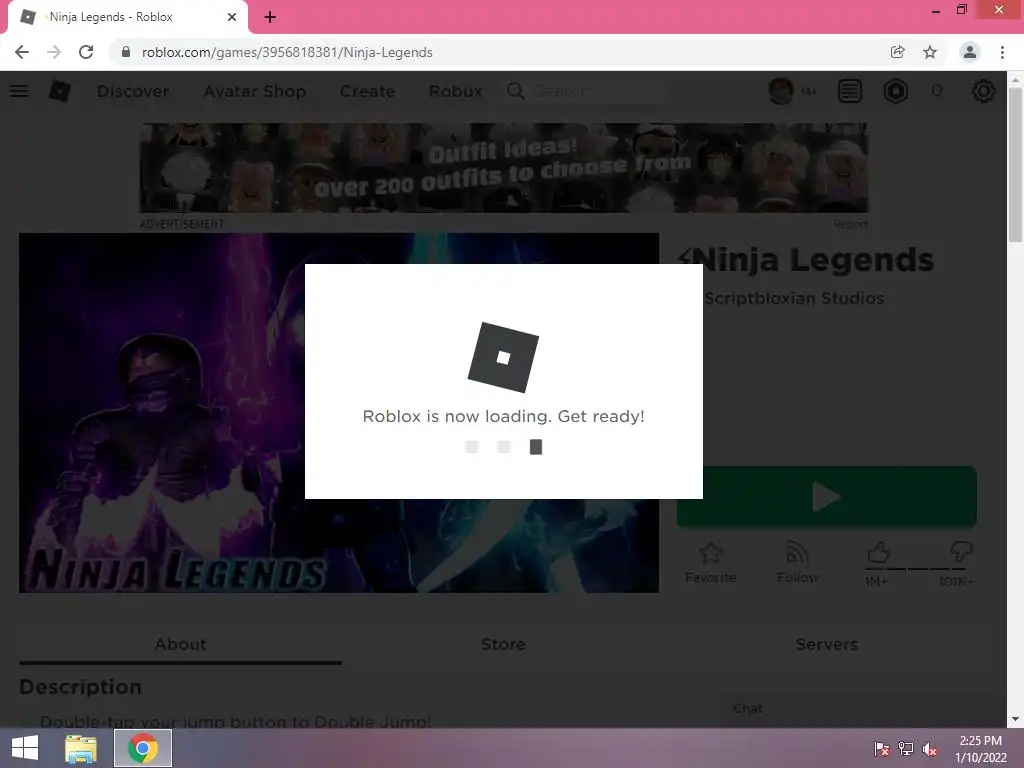Click the Chrome taskbar icon

click(x=143, y=748)
